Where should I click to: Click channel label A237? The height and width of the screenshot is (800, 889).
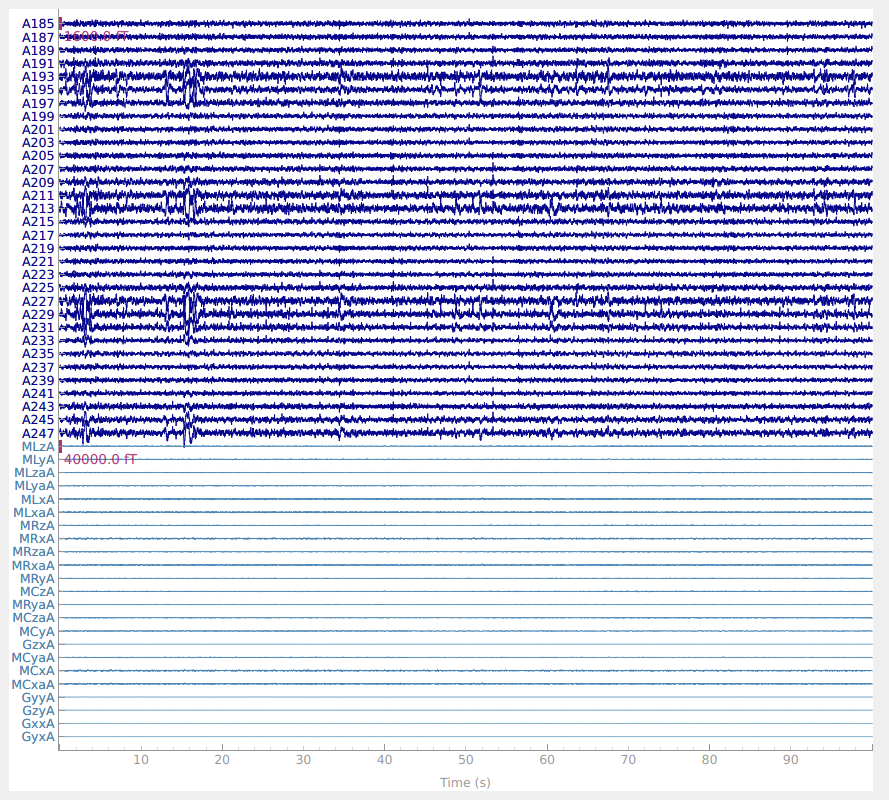38,367
